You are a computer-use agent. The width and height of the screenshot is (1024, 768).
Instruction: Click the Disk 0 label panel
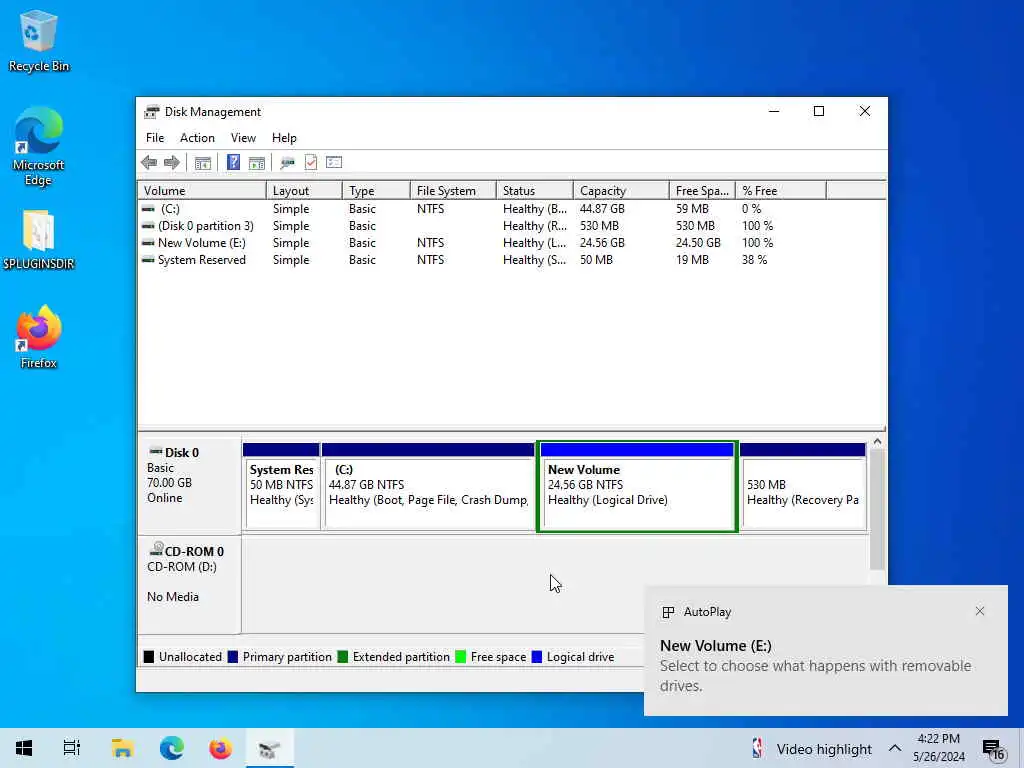189,485
